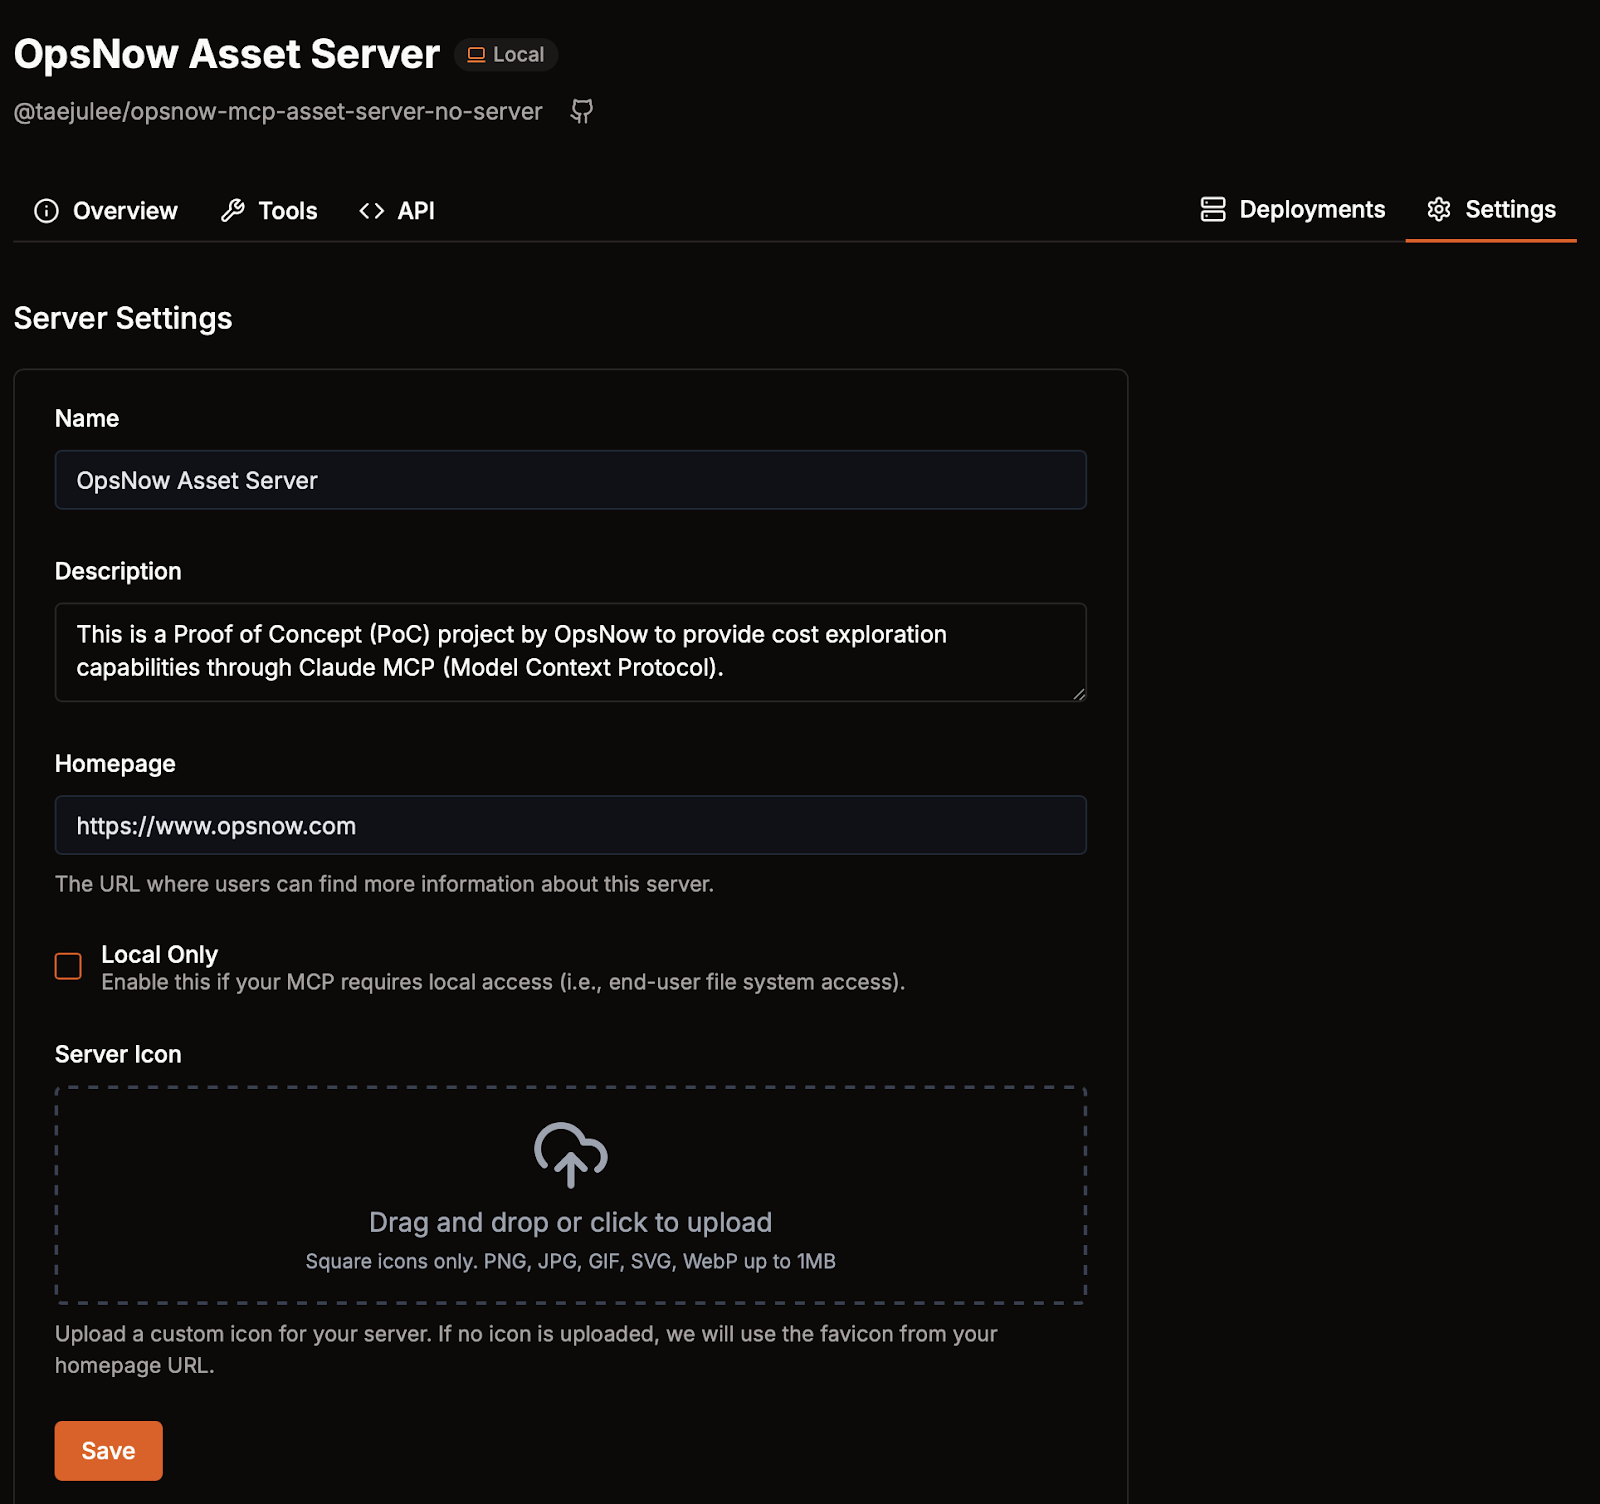Click the Save button
The height and width of the screenshot is (1504, 1600).
[109, 1451]
